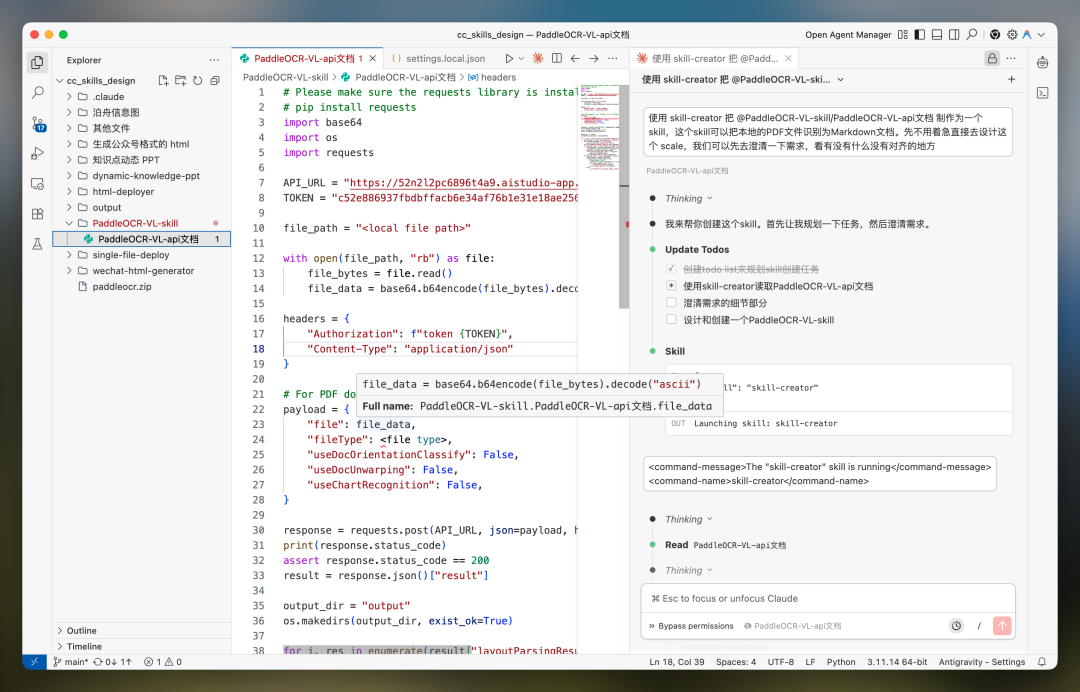The height and width of the screenshot is (692, 1080).
Task: Open the Extensions view
Action: point(37,213)
